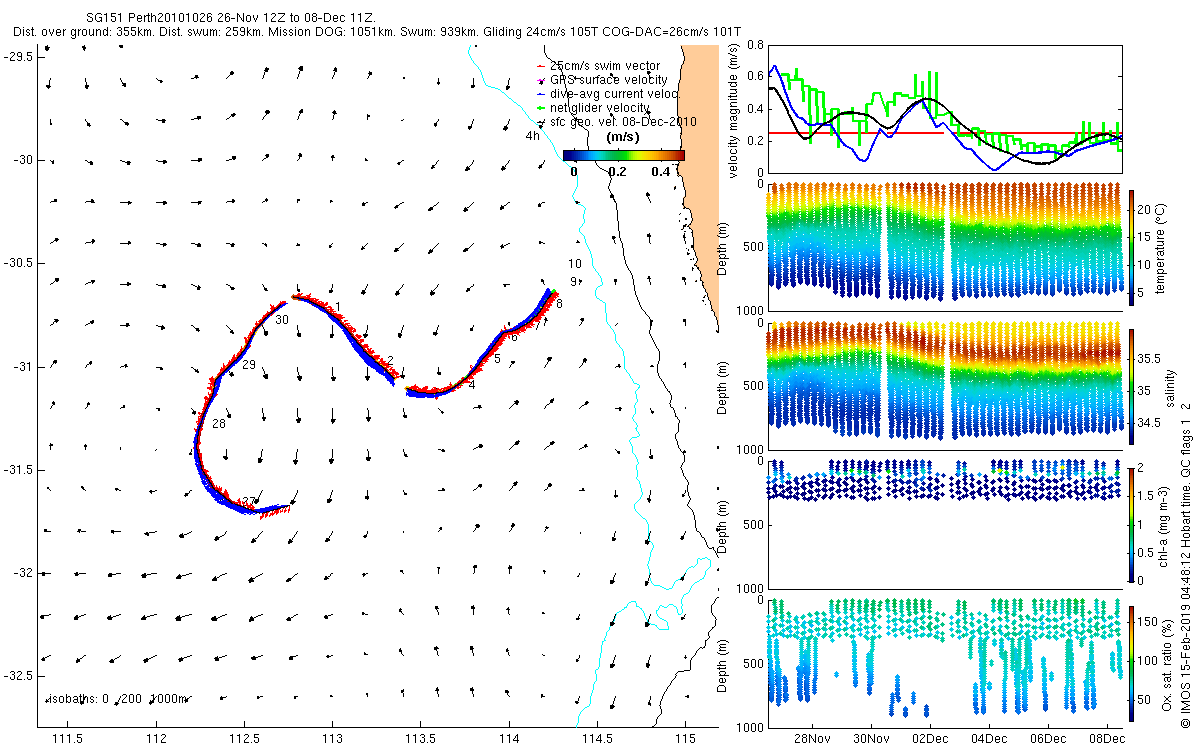Screen dimensions: 1200x750
Task: Click the day '5' marker on the glider track
Action: pyautogui.click(x=497, y=359)
